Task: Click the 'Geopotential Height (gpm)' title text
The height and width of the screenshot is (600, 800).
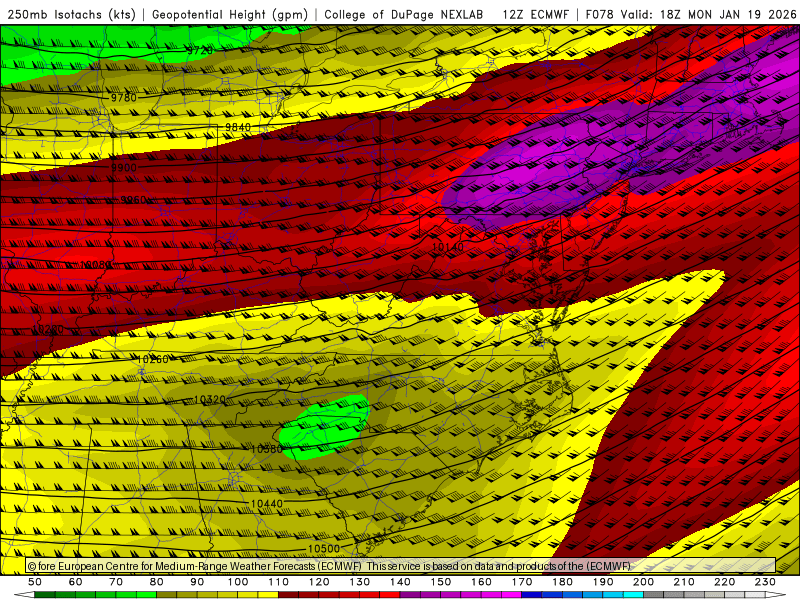Action: coord(230,14)
